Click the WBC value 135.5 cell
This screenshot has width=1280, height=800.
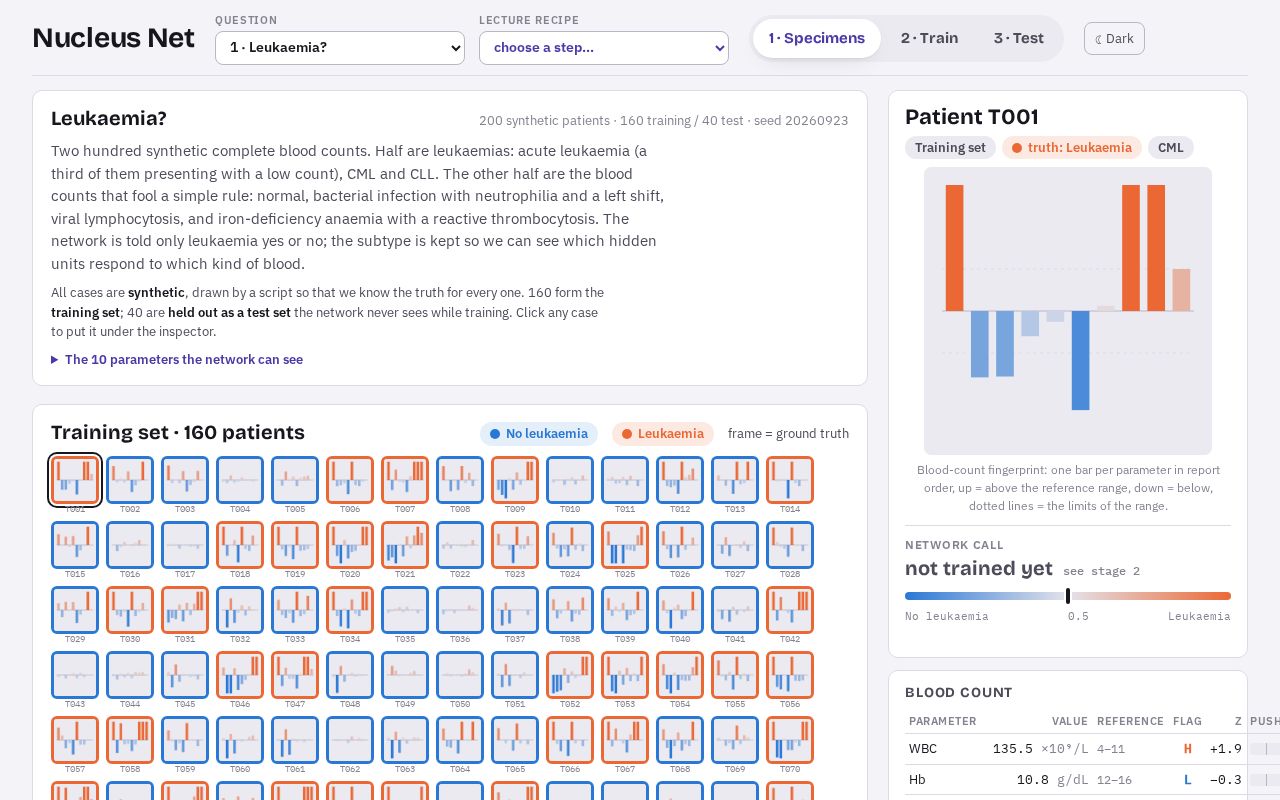1040,749
